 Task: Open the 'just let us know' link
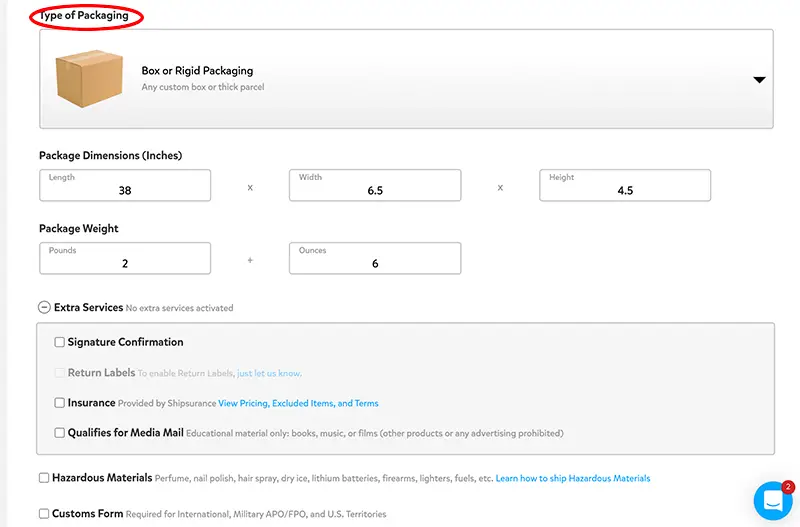[269, 373]
